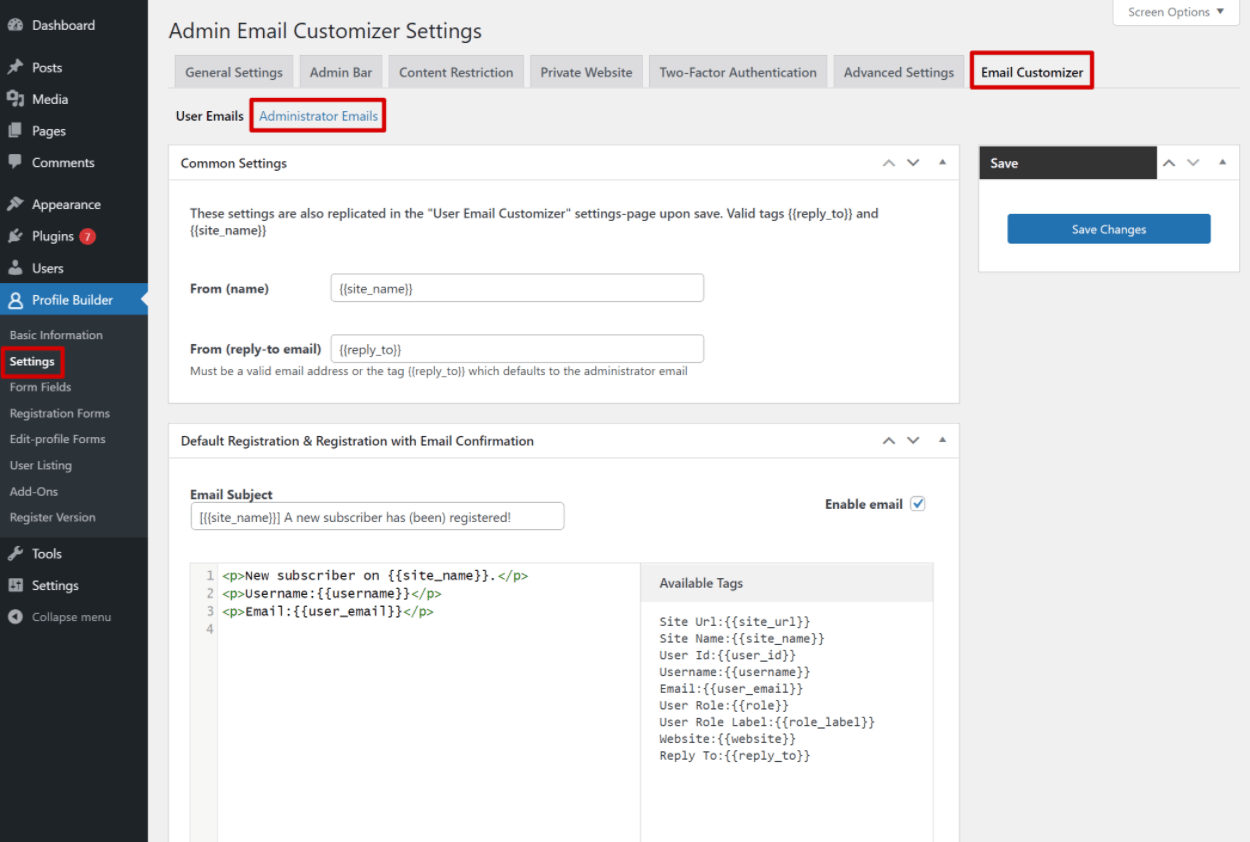Open the Admin Bar tab

341,72
